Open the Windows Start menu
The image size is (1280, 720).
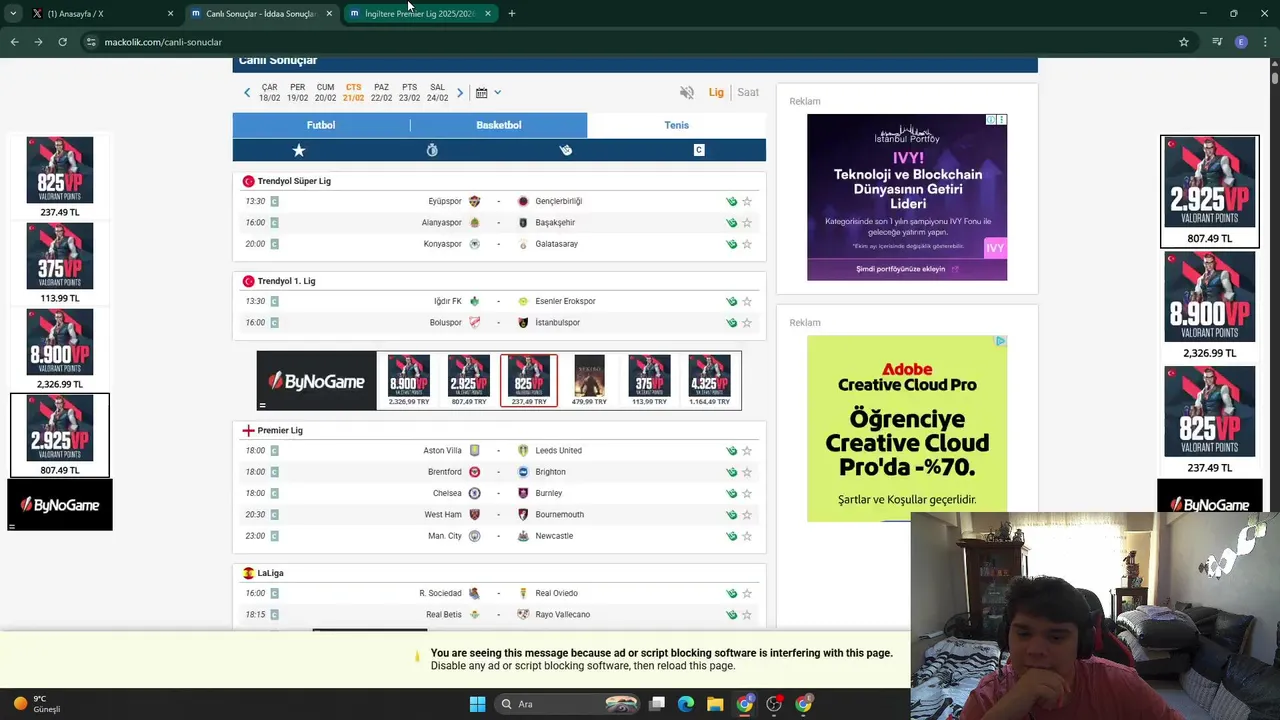point(477,704)
